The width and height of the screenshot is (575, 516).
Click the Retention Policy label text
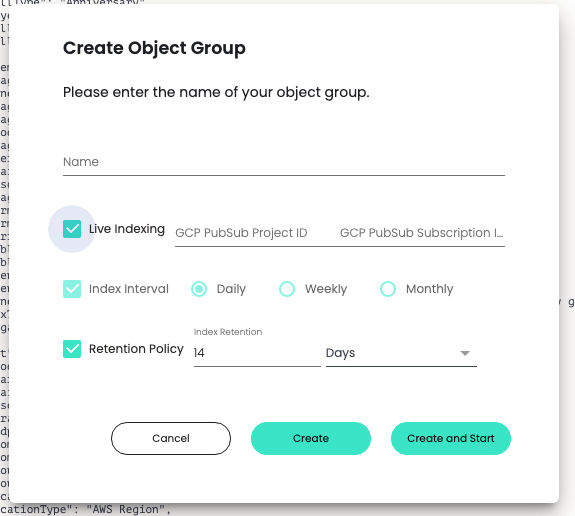coord(136,349)
